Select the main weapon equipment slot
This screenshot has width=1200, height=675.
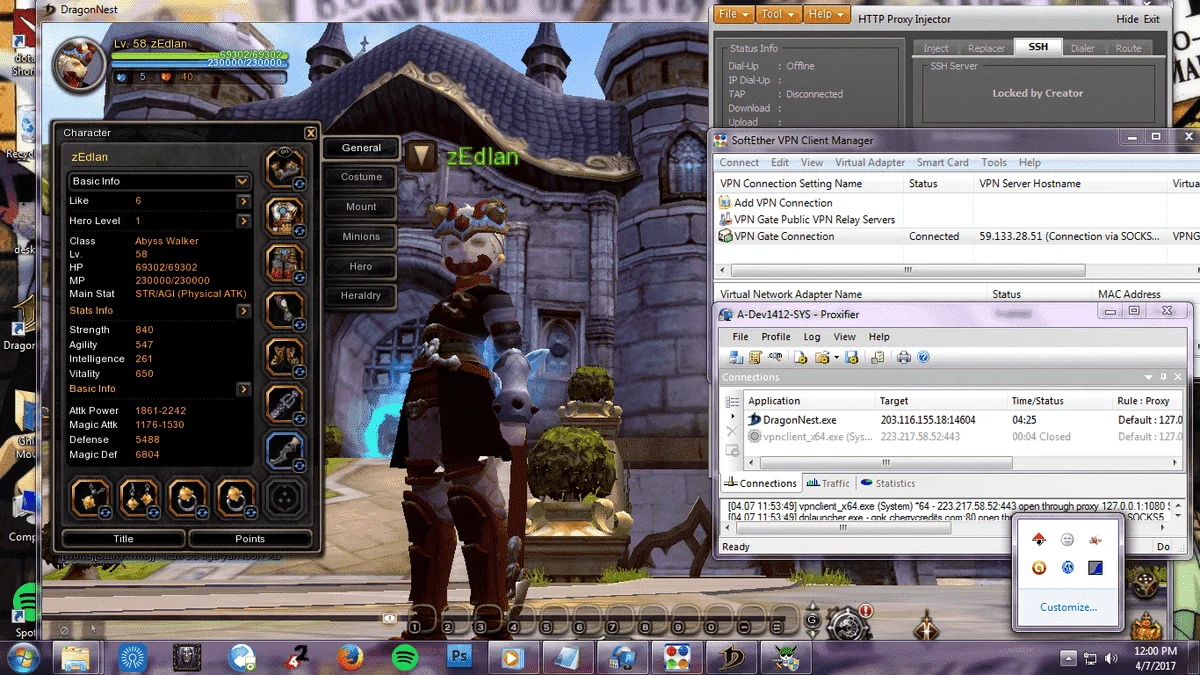tap(284, 404)
